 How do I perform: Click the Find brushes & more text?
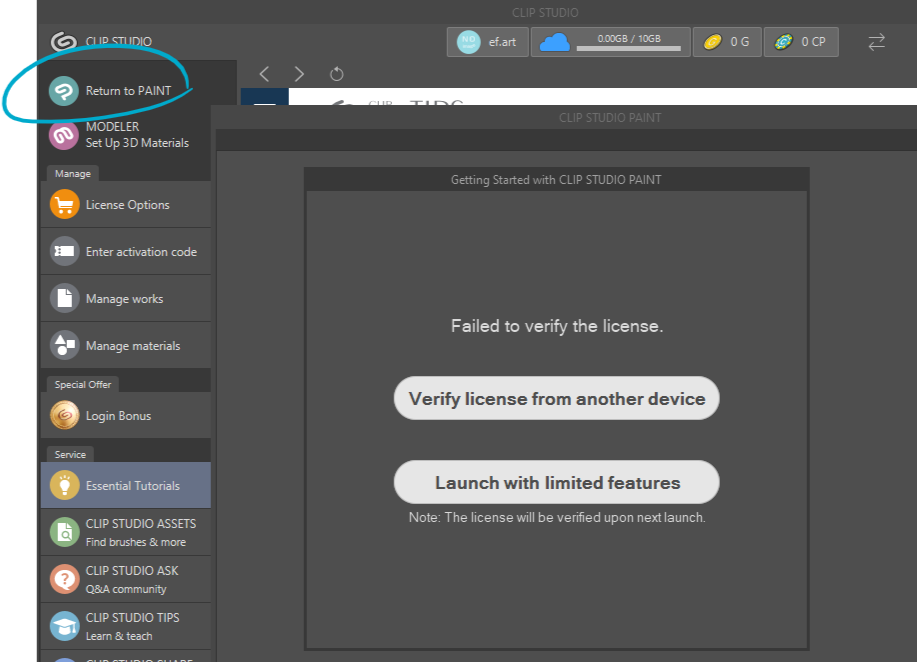[x=136, y=542]
